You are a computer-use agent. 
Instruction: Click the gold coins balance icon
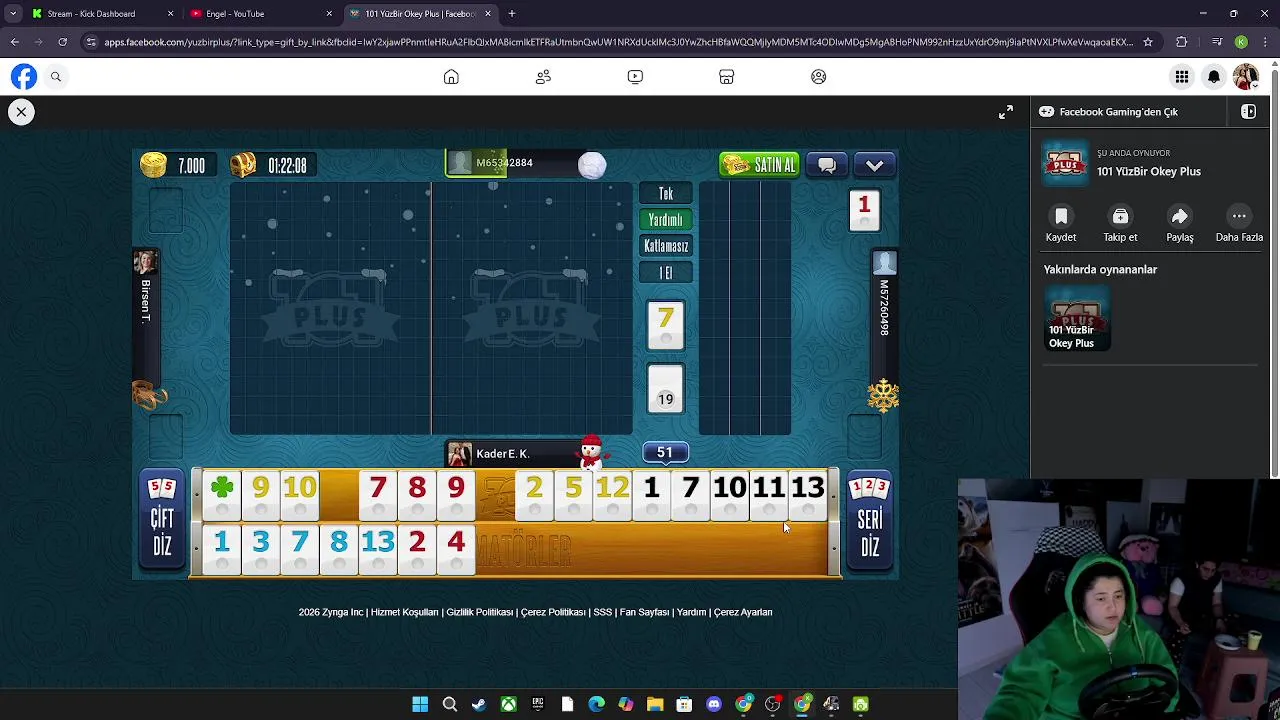(153, 165)
